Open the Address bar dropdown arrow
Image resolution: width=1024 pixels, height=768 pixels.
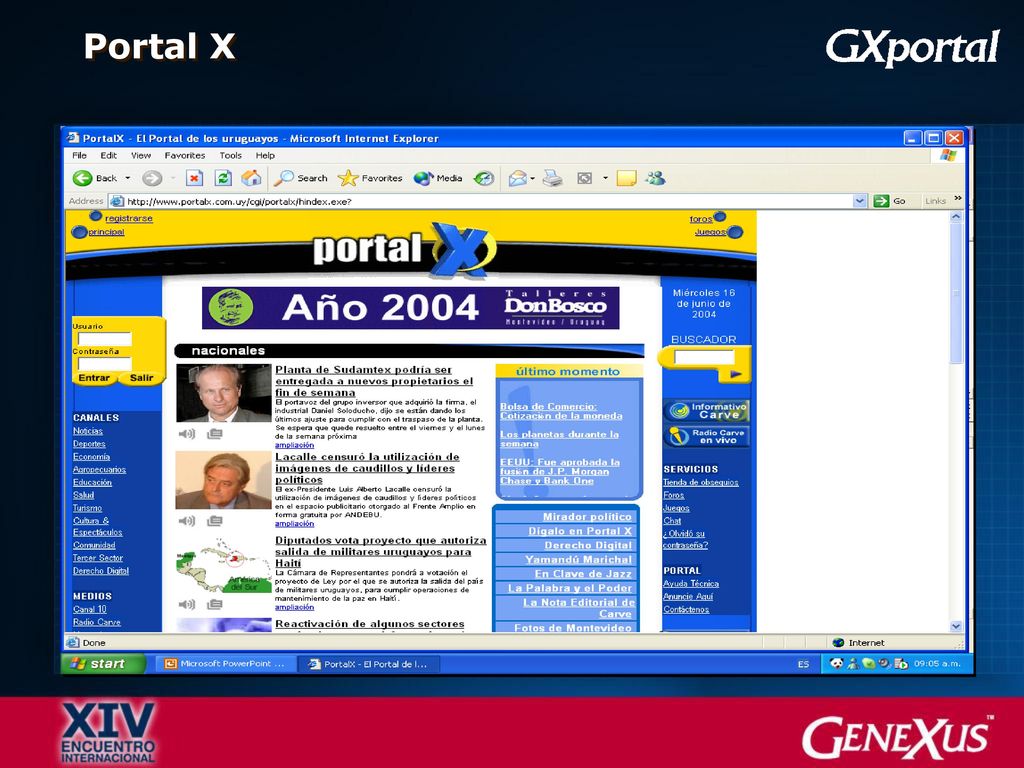click(859, 201)
